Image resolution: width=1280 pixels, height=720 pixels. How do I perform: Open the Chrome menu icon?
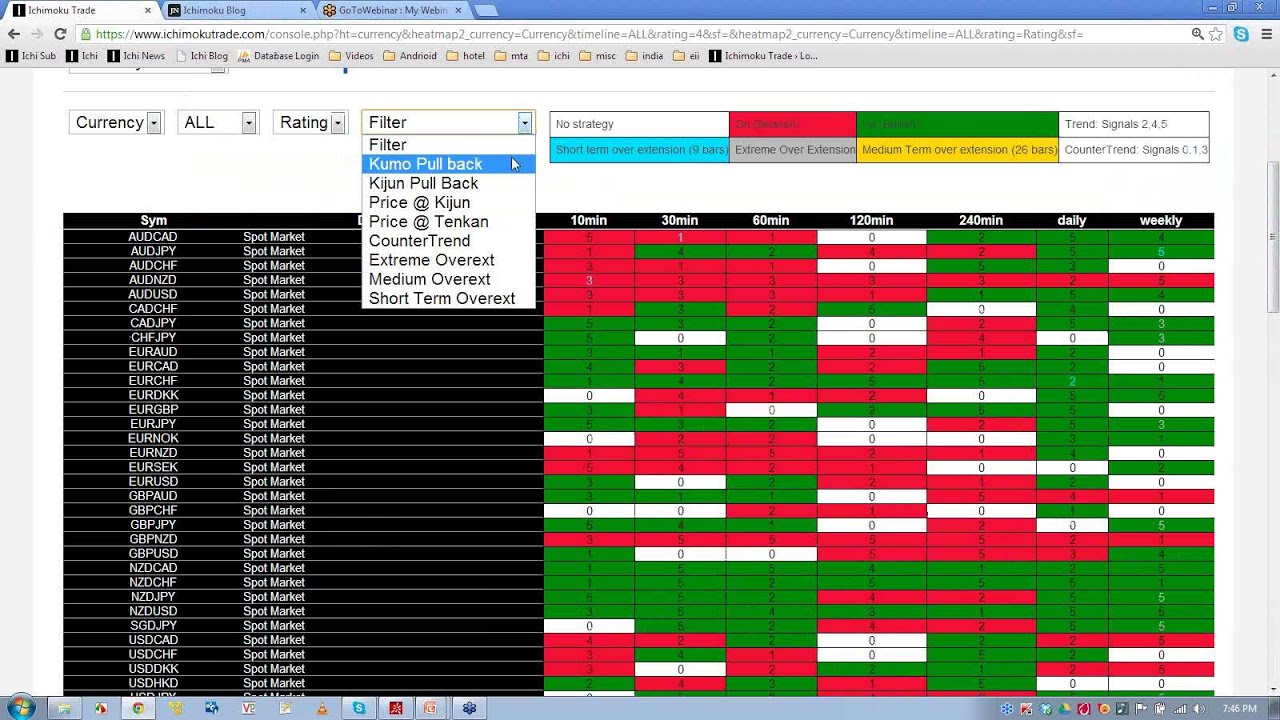click(x=1265, y=34)
